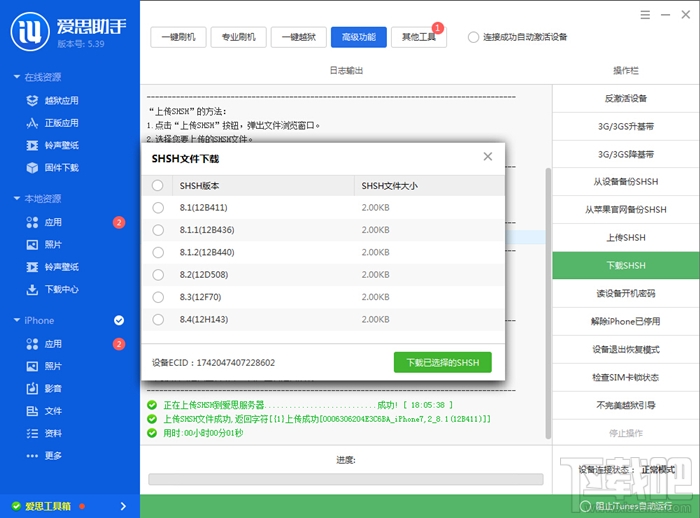Open 照片 icon under 本地资源
Image resolution: width=700 pixels, height=518 pixels.
pos(32,244)
